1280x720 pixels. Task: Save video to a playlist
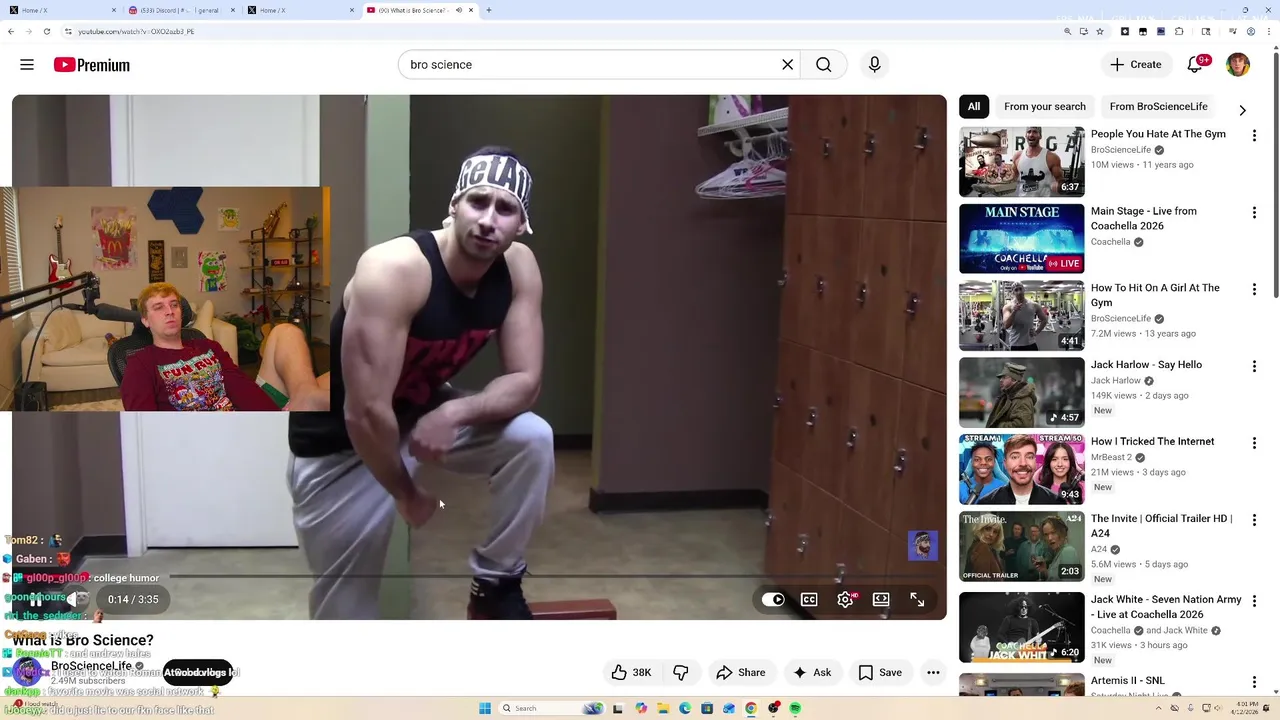(x=880, y=673)
